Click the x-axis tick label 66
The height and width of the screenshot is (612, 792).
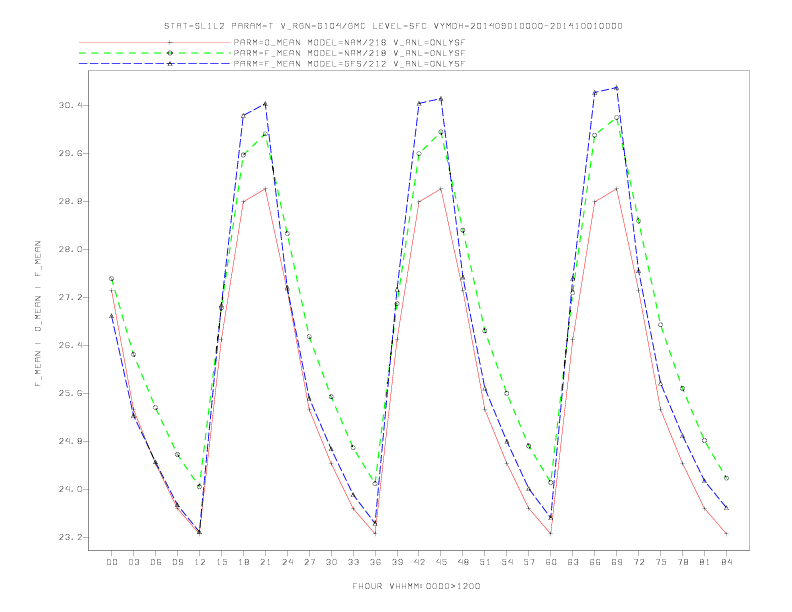coord(595,562)
